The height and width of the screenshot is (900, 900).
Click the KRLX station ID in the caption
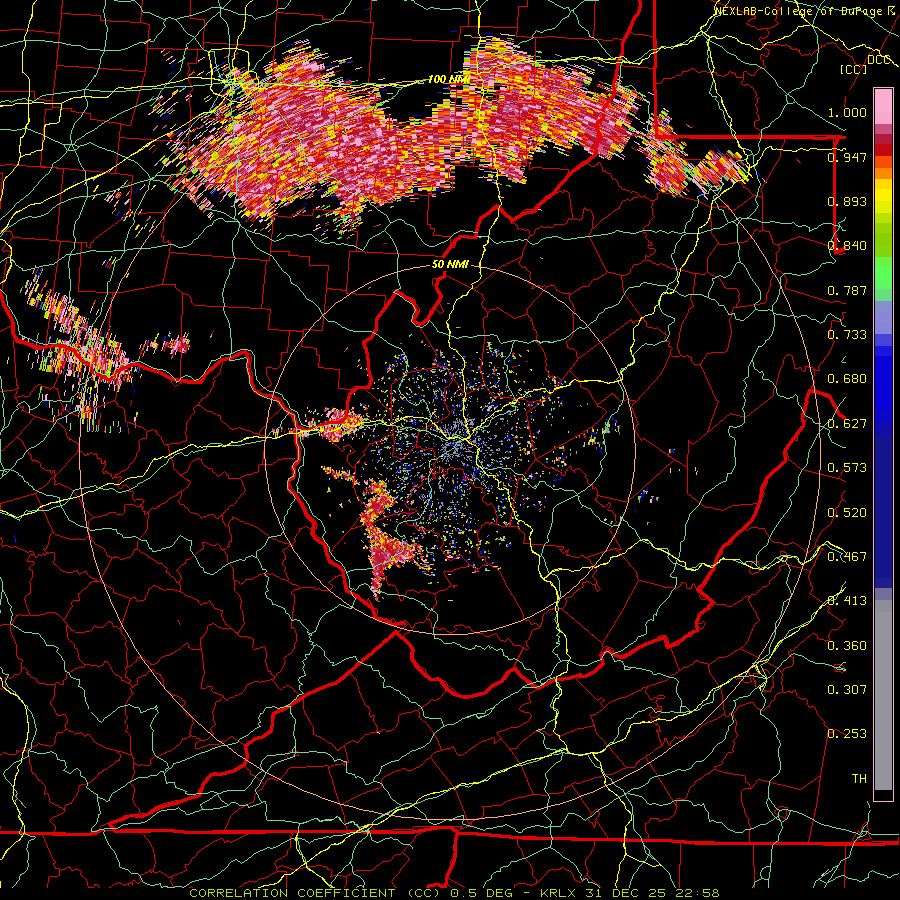(x=560, y=893)
